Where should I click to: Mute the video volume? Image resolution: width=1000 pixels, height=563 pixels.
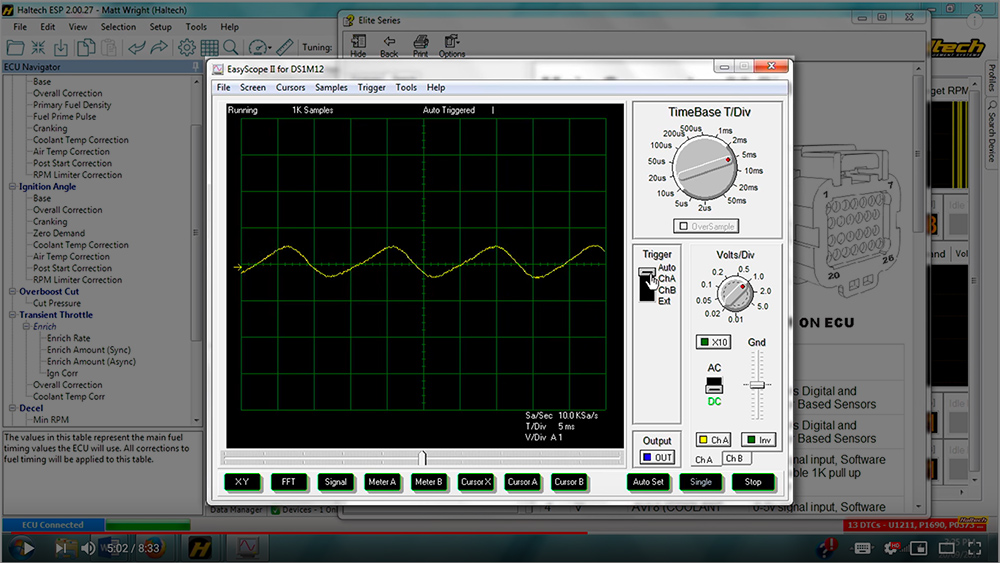click(89, 548)
